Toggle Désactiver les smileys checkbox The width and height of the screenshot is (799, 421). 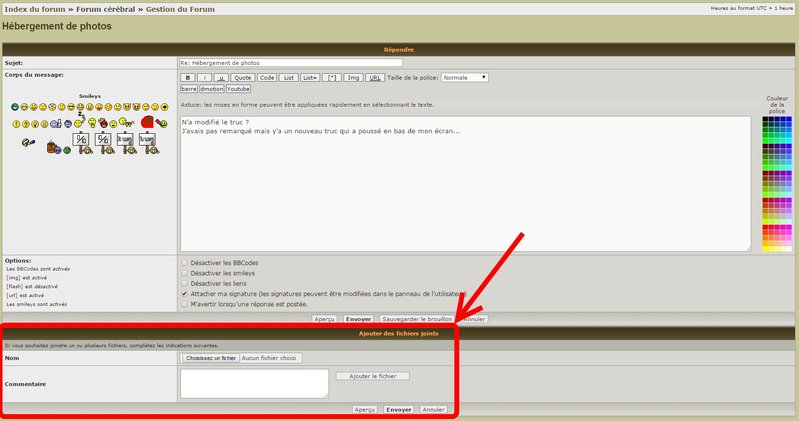click(184, 272)
